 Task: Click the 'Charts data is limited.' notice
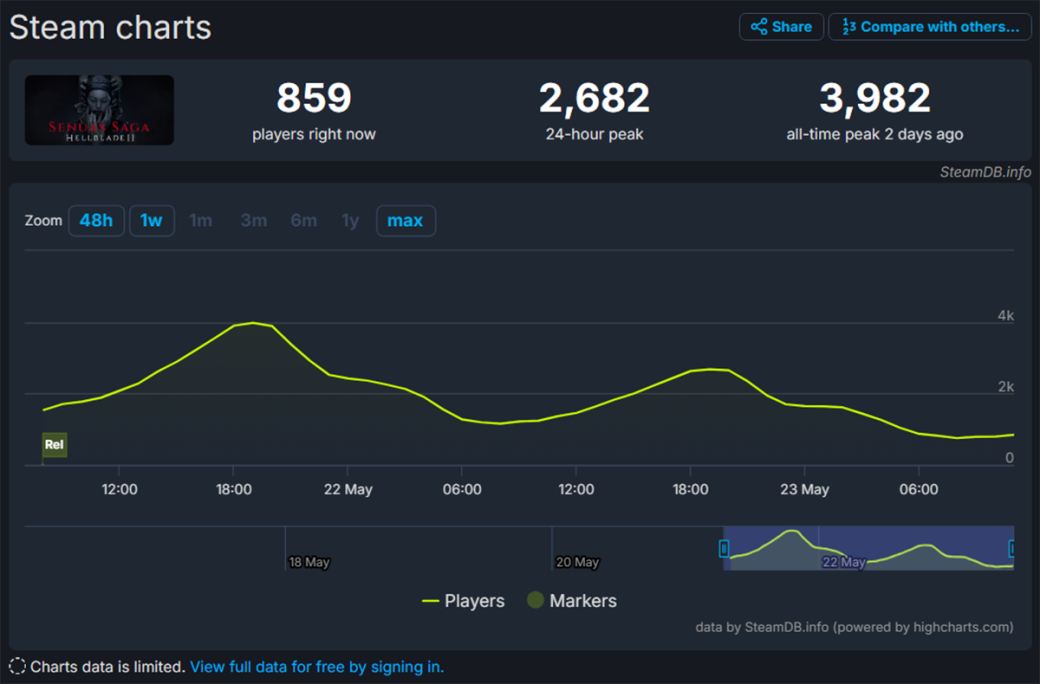[x=107, y=667]
